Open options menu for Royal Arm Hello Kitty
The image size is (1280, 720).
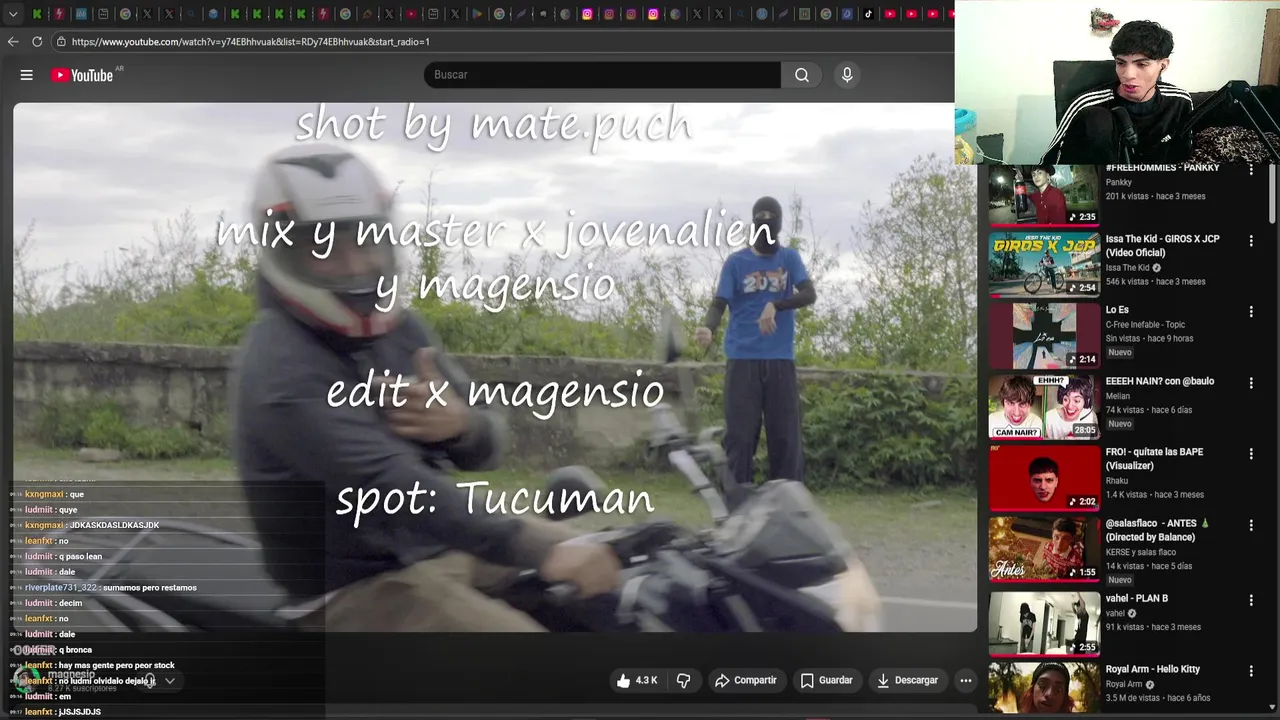[x=1251, y=671]
